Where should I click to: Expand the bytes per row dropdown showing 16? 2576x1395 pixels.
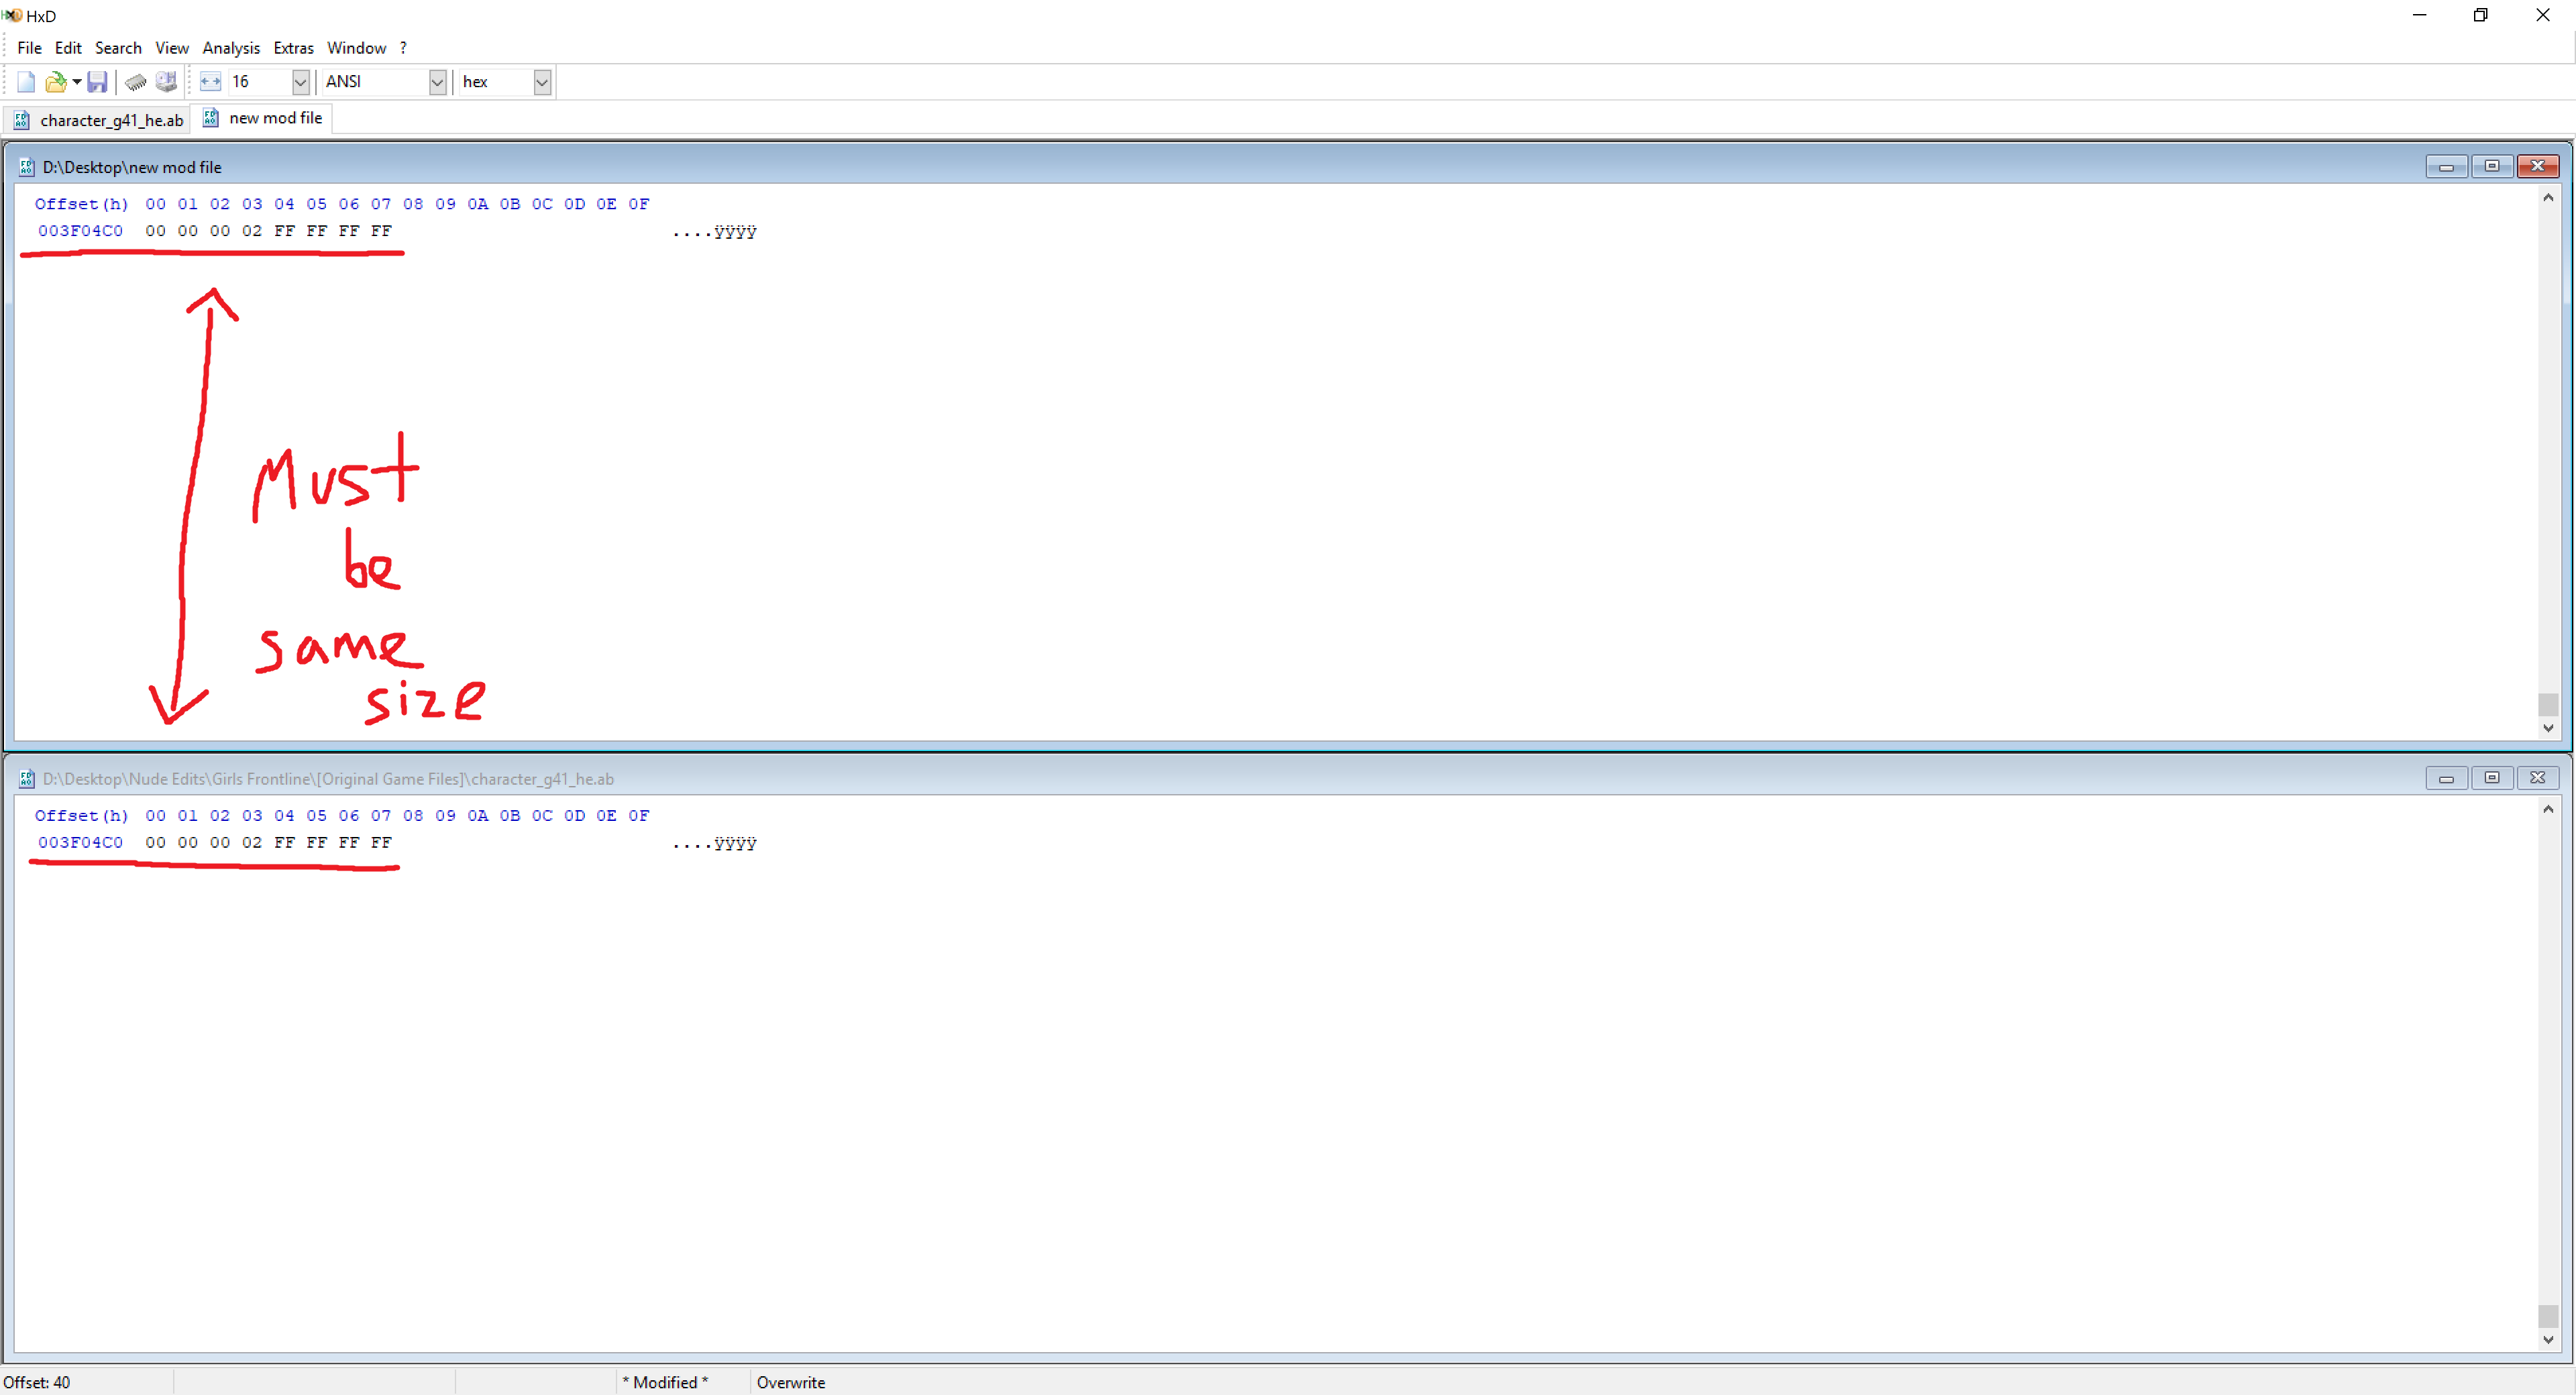300,82
